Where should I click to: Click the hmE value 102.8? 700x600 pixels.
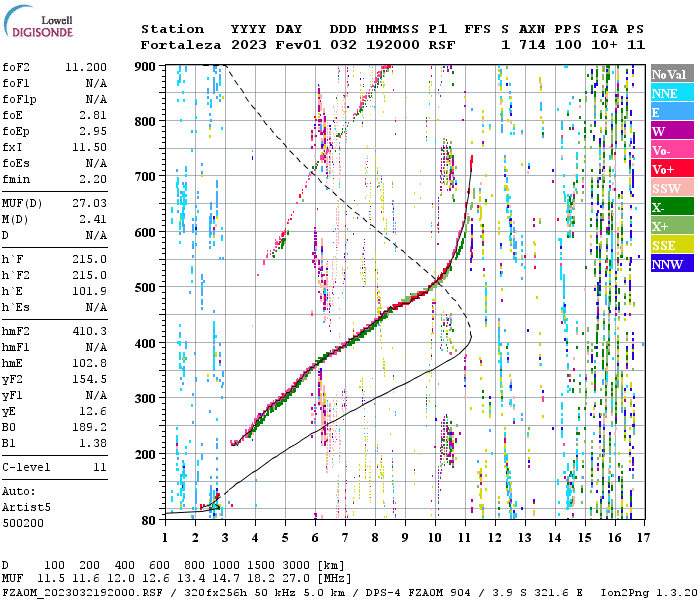pyautogui.click(x=89, y=363)
